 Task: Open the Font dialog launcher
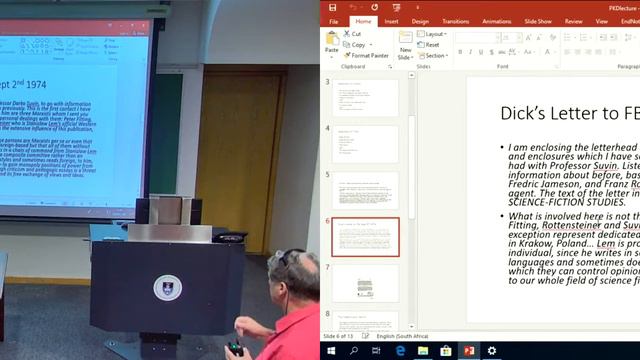556,67
